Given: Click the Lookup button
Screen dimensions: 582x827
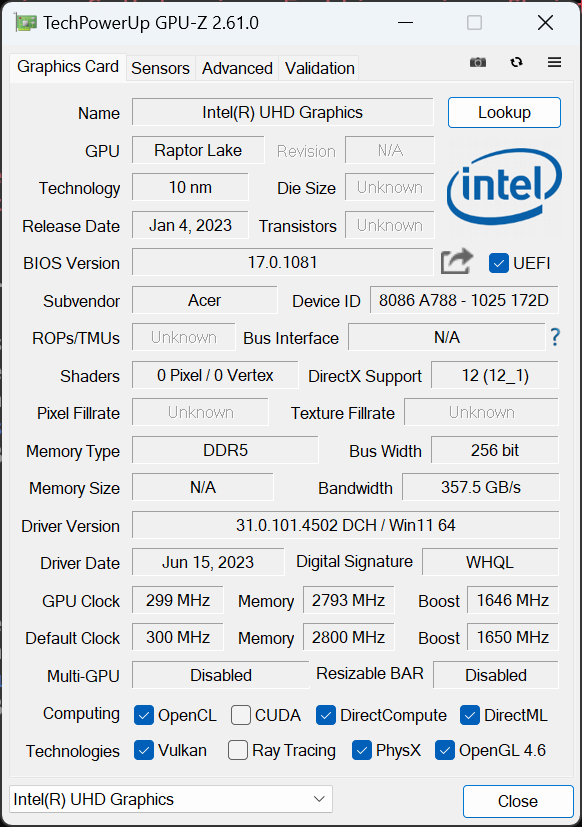Looking at the screenshot, I should tap(504, 112).
